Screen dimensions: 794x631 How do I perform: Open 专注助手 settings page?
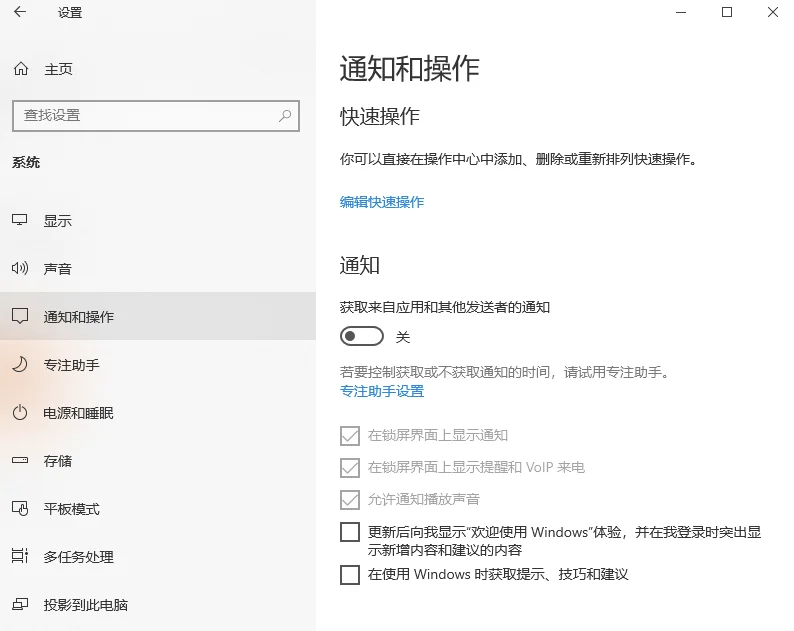coord(158,364)
